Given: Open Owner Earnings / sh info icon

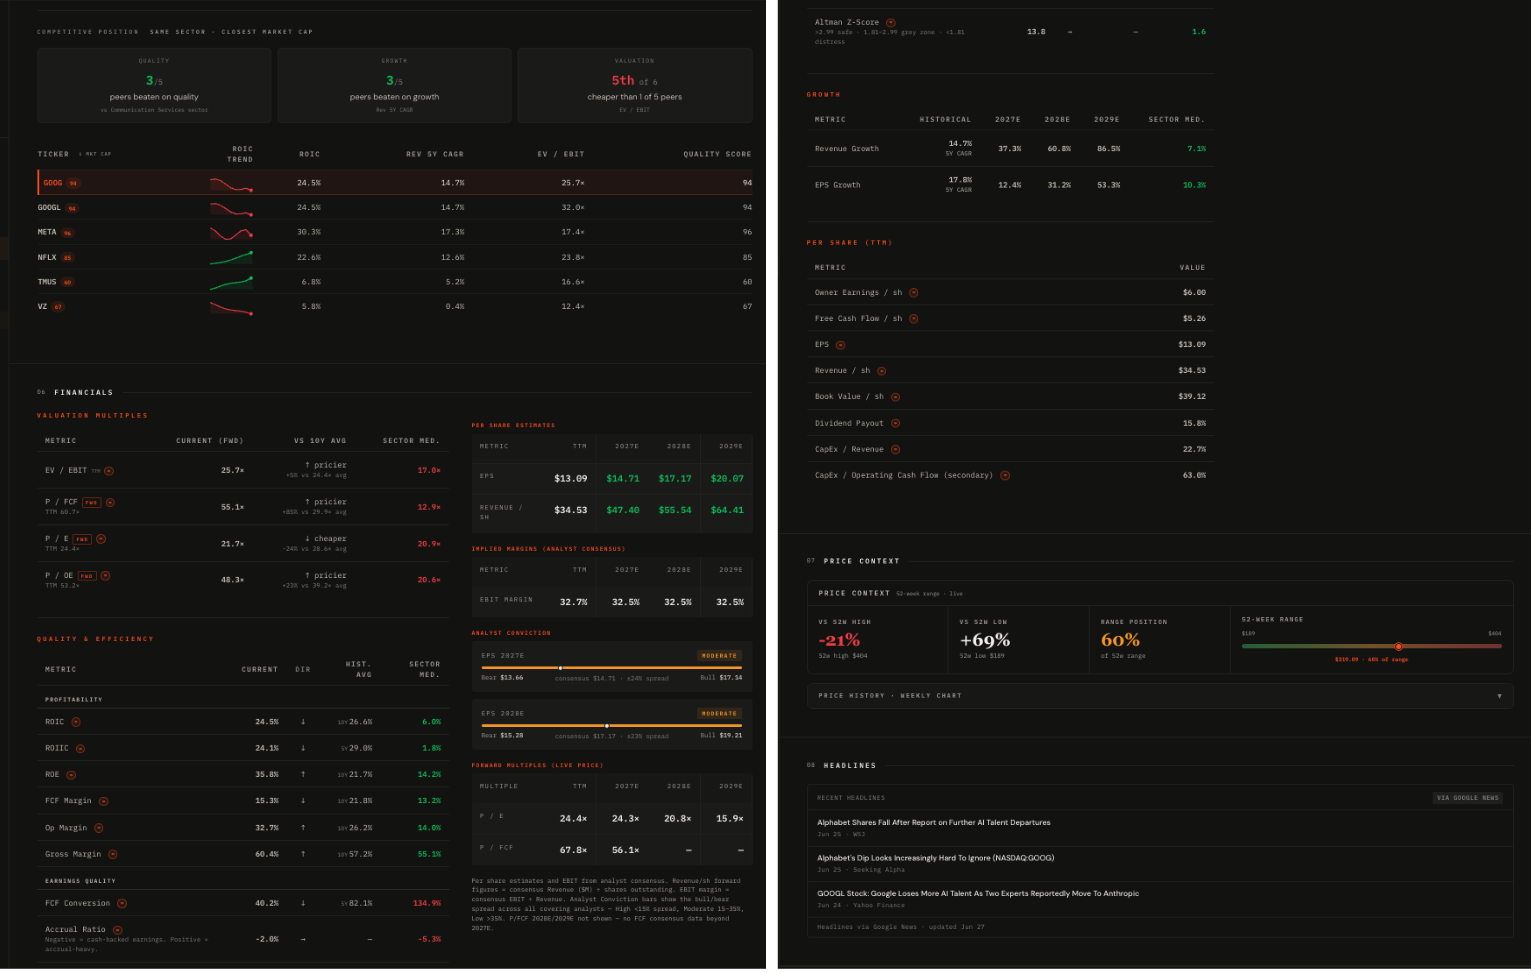Looking at the screenshot, I should click(x=914, y=293).
